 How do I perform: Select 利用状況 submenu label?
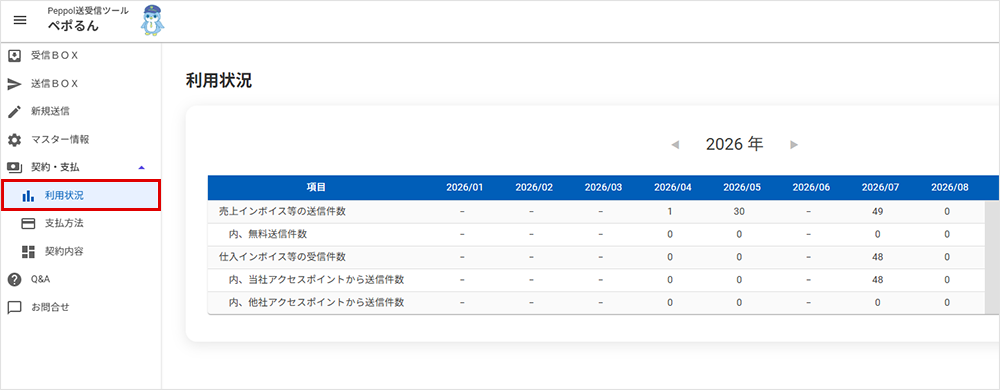point(64,195)
